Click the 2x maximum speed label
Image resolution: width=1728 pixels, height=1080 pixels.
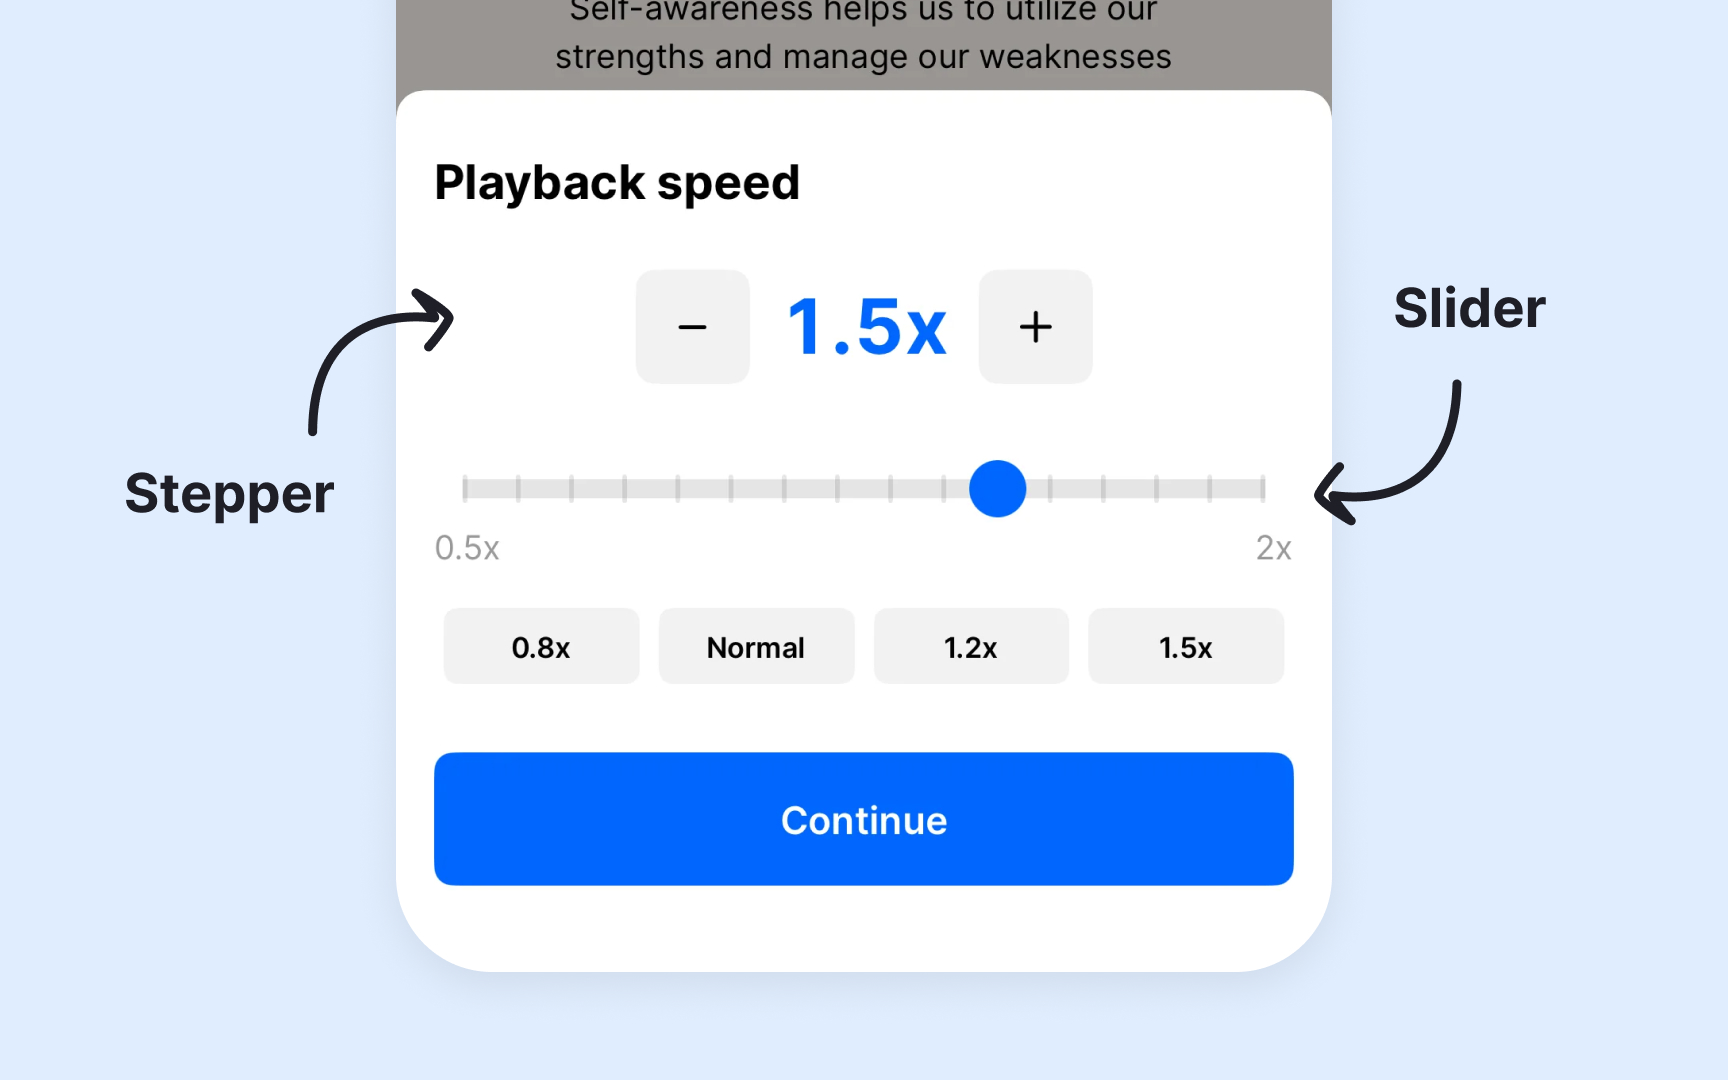[1274, 548]
